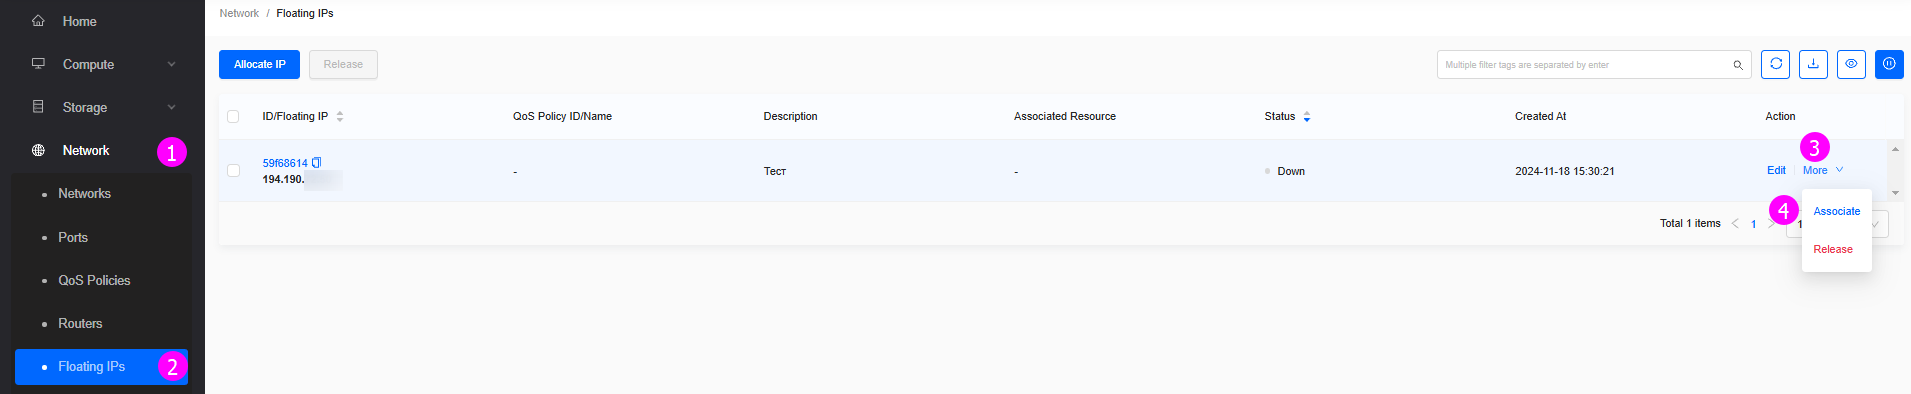Viewport: 1911px width, 394px height.
Task: Open the column visibility eye settings
Action: click(1851, 64)
